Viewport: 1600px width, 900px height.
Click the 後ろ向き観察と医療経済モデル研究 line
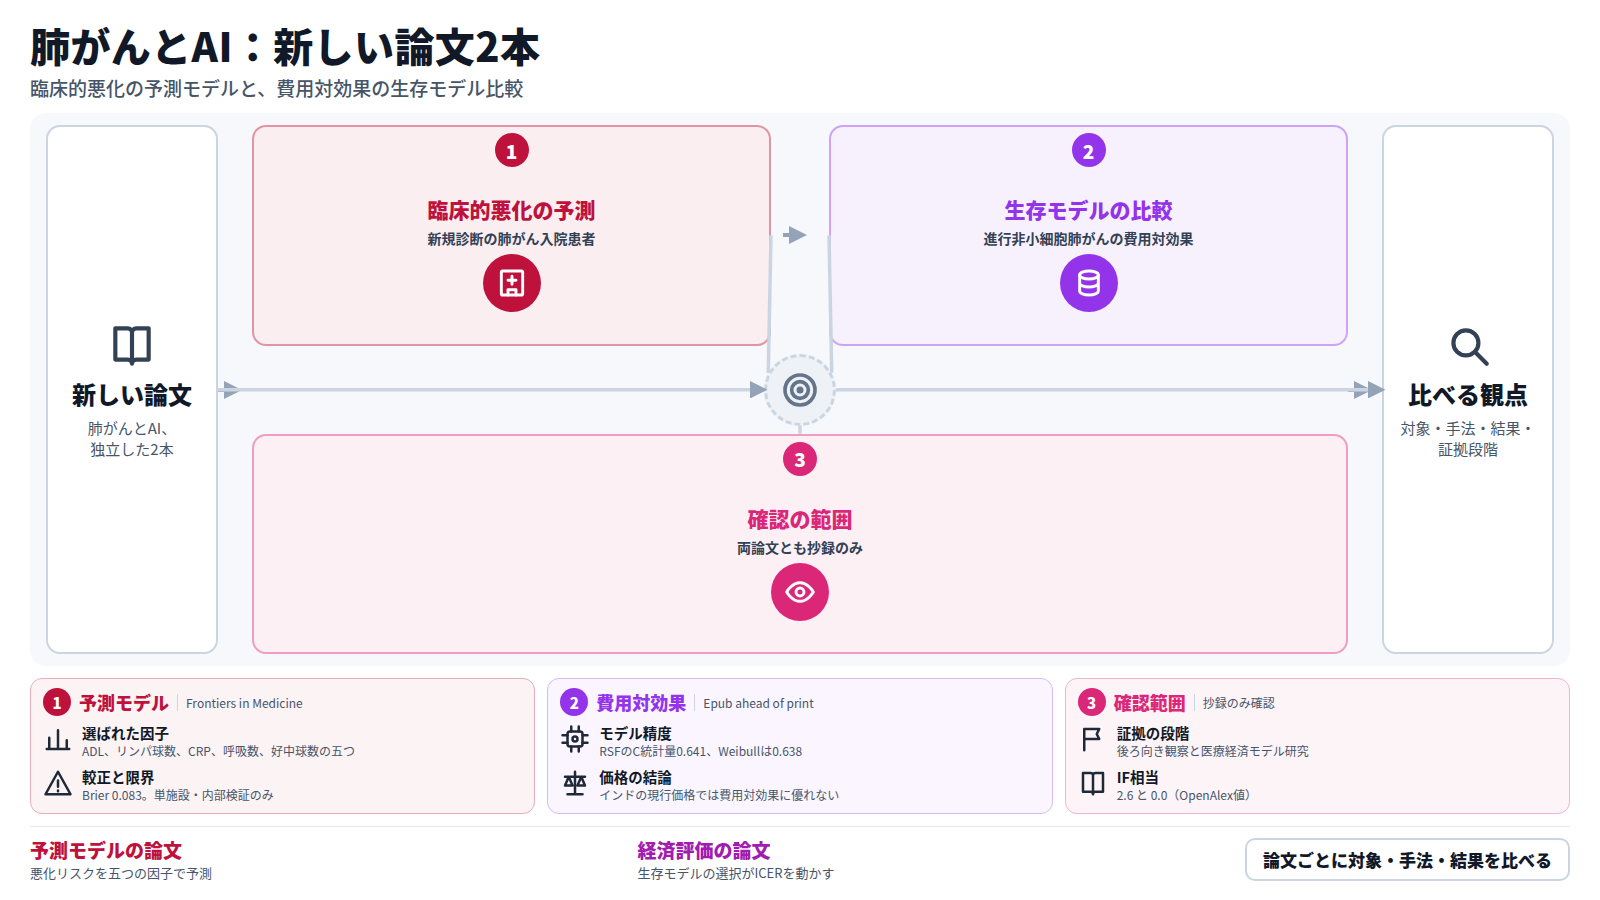[1212, 752]
